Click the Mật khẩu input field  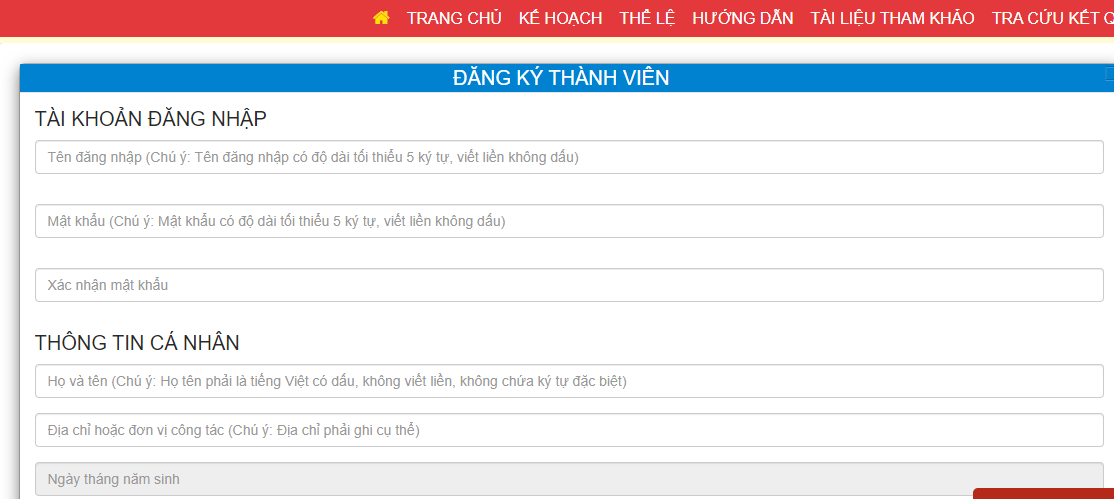coord(569,221)
